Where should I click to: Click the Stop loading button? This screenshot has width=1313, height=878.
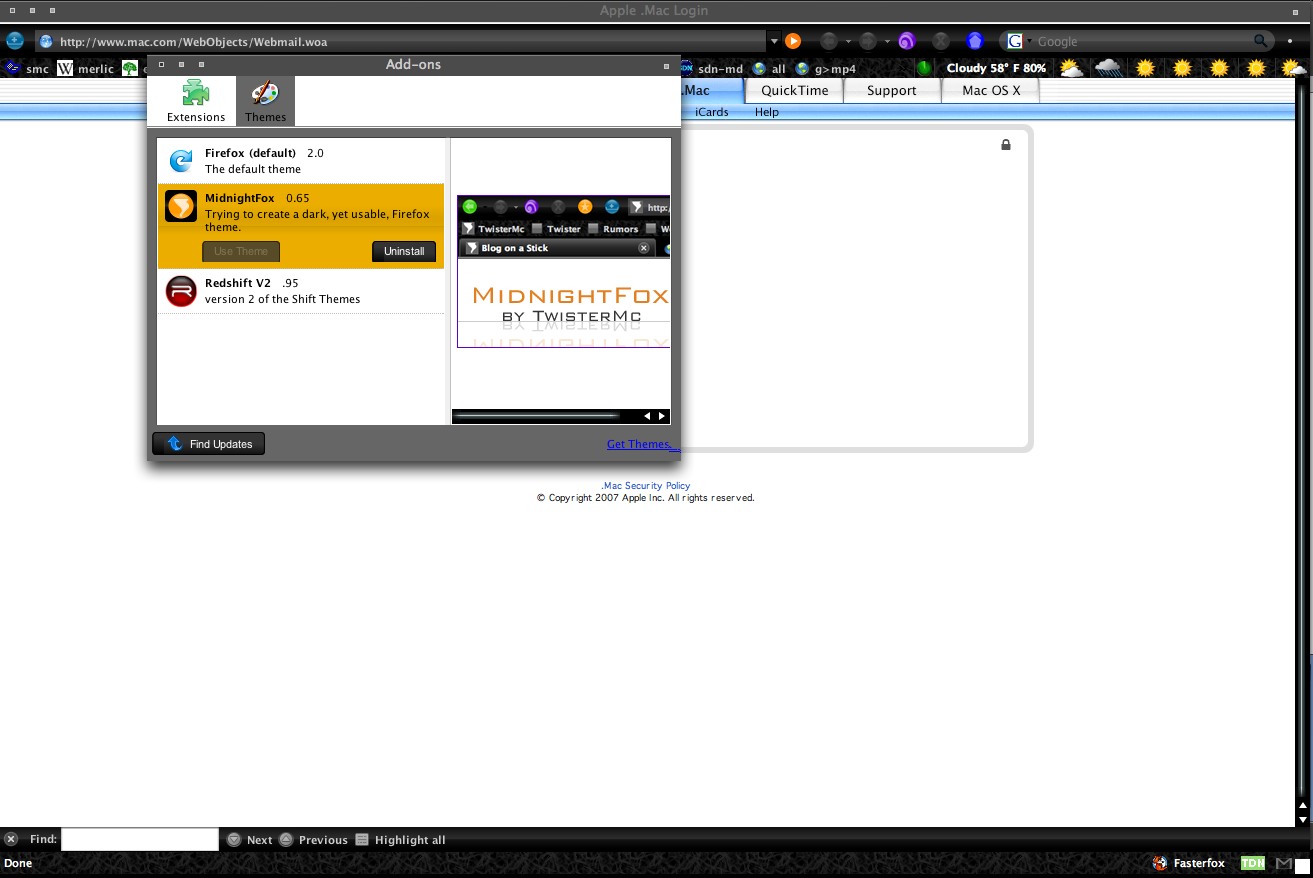click(941, 41)
